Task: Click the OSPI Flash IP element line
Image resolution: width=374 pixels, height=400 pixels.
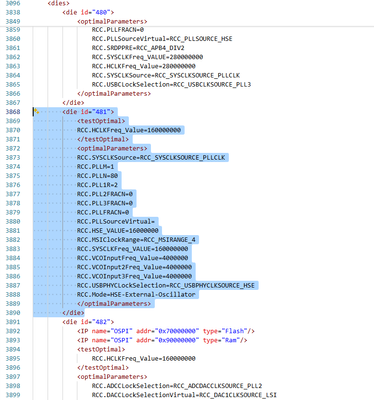Action: [x=166, y=331]
